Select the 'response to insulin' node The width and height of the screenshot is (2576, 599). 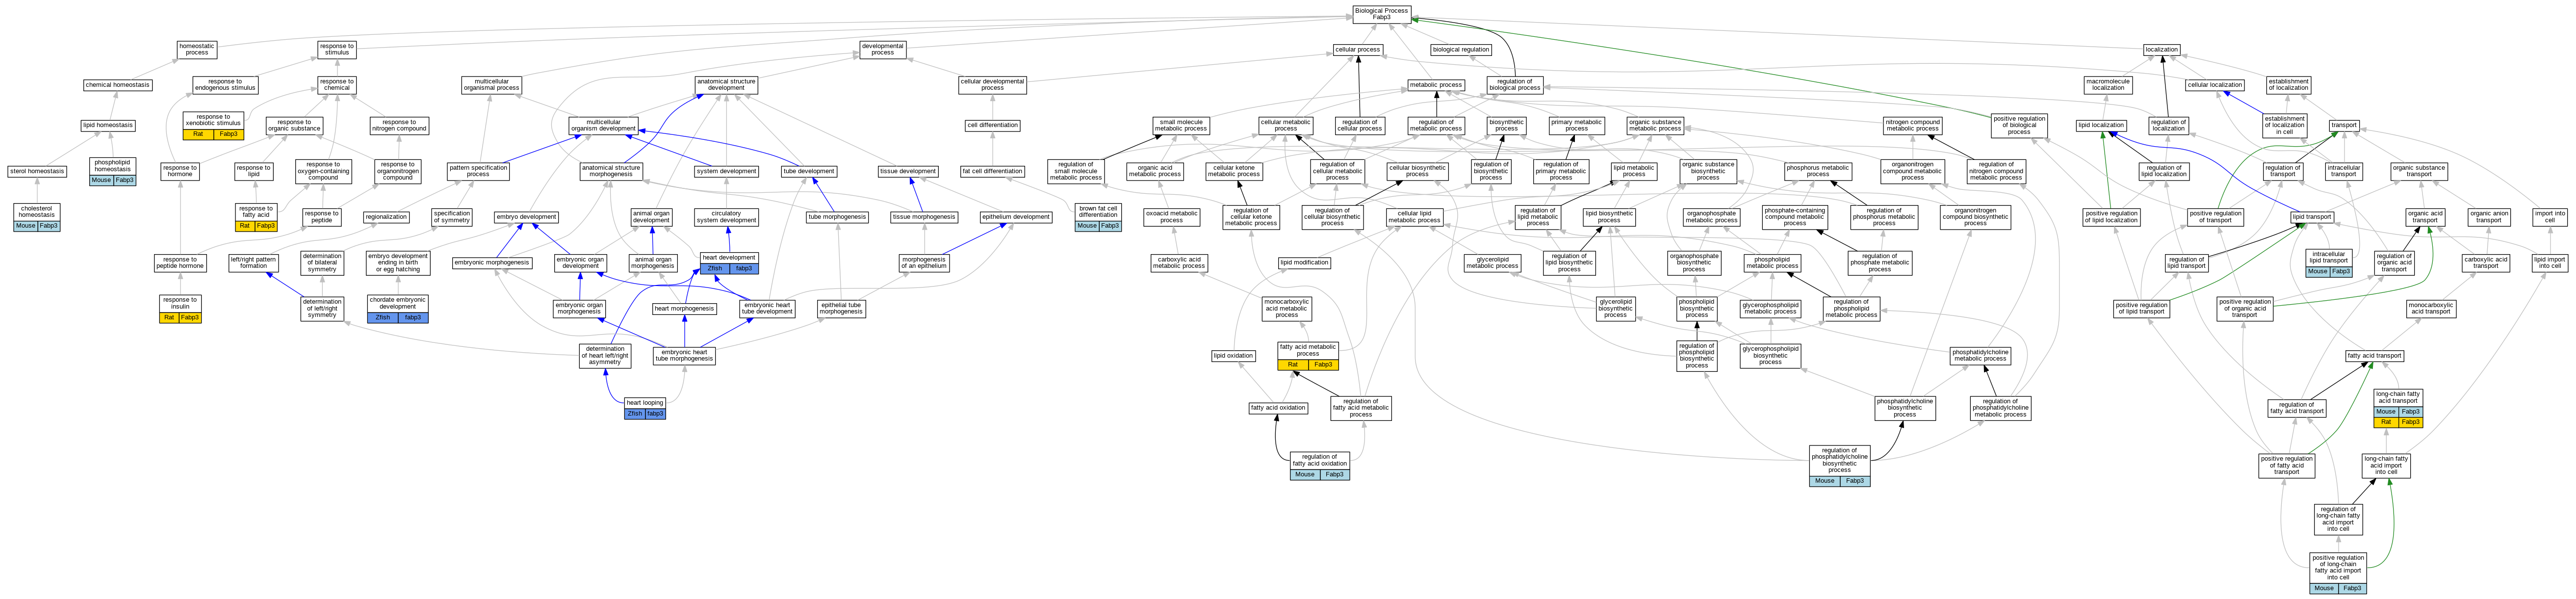point(180,308)
